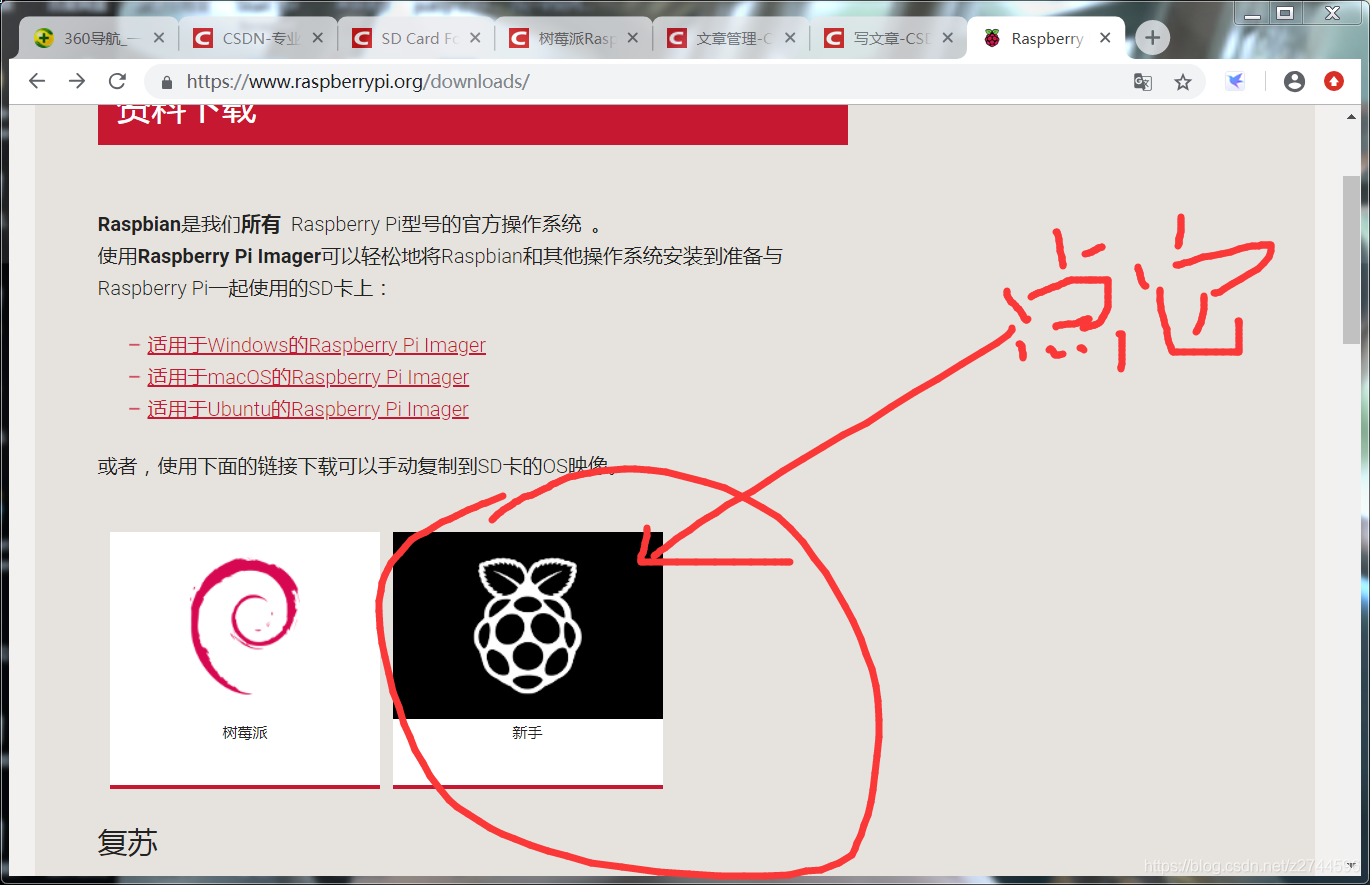The image size is (1370, 885).
Task: Switch to the 写文章-CSDN tab
Action: coord(889,38)
